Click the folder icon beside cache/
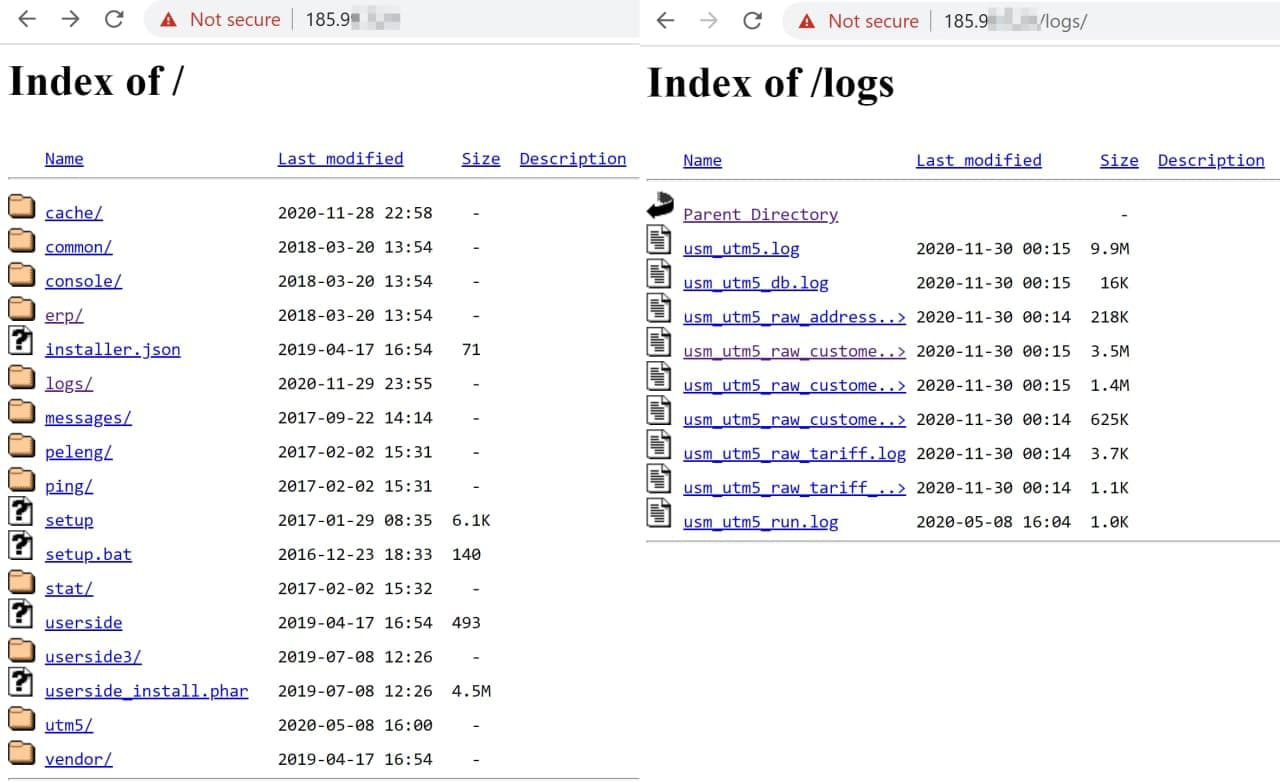Screen dimensions: 1280x783 [x=21, y=208]
